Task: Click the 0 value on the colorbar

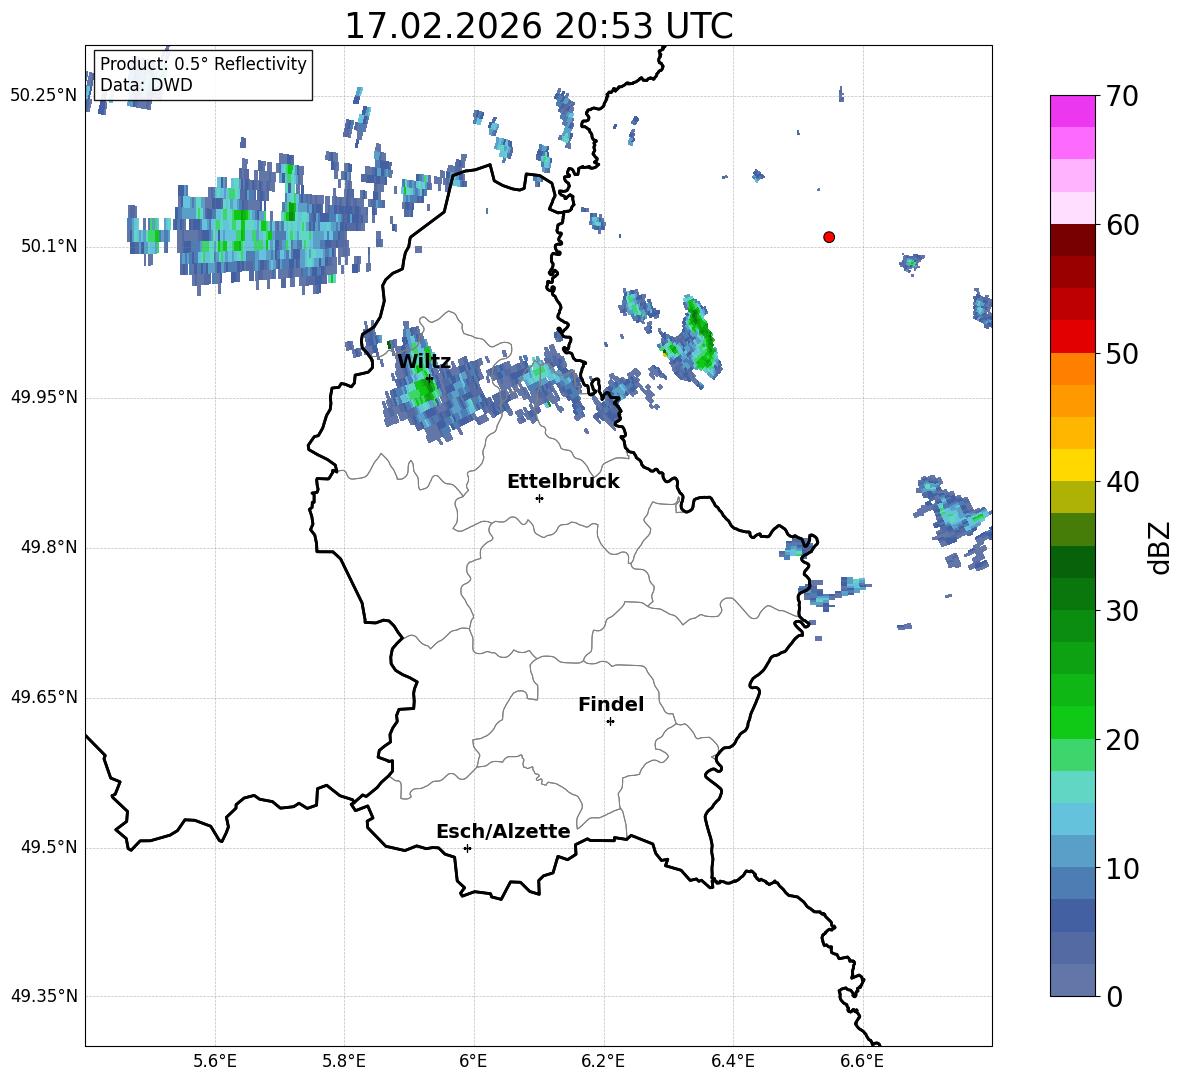Action: coord(1114,996)
